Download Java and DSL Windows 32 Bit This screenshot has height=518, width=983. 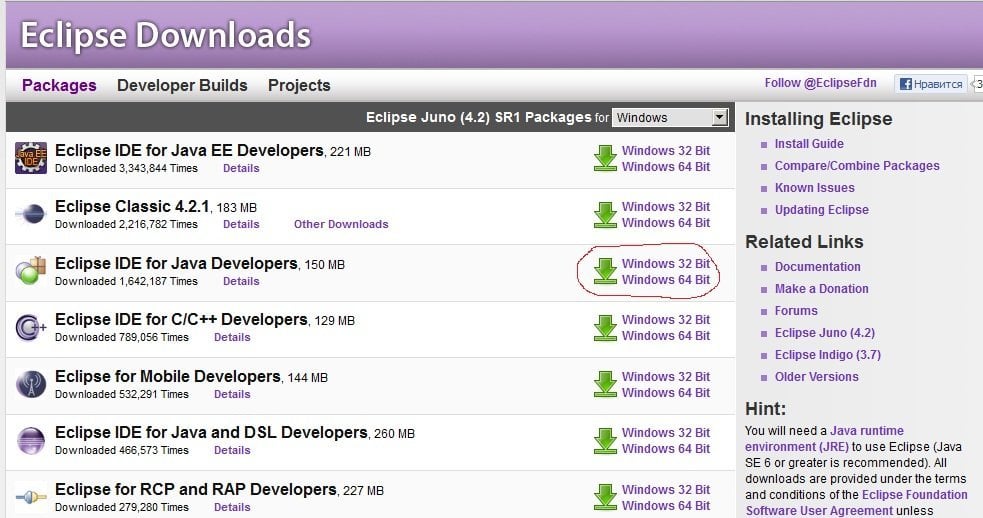(666, 433)
